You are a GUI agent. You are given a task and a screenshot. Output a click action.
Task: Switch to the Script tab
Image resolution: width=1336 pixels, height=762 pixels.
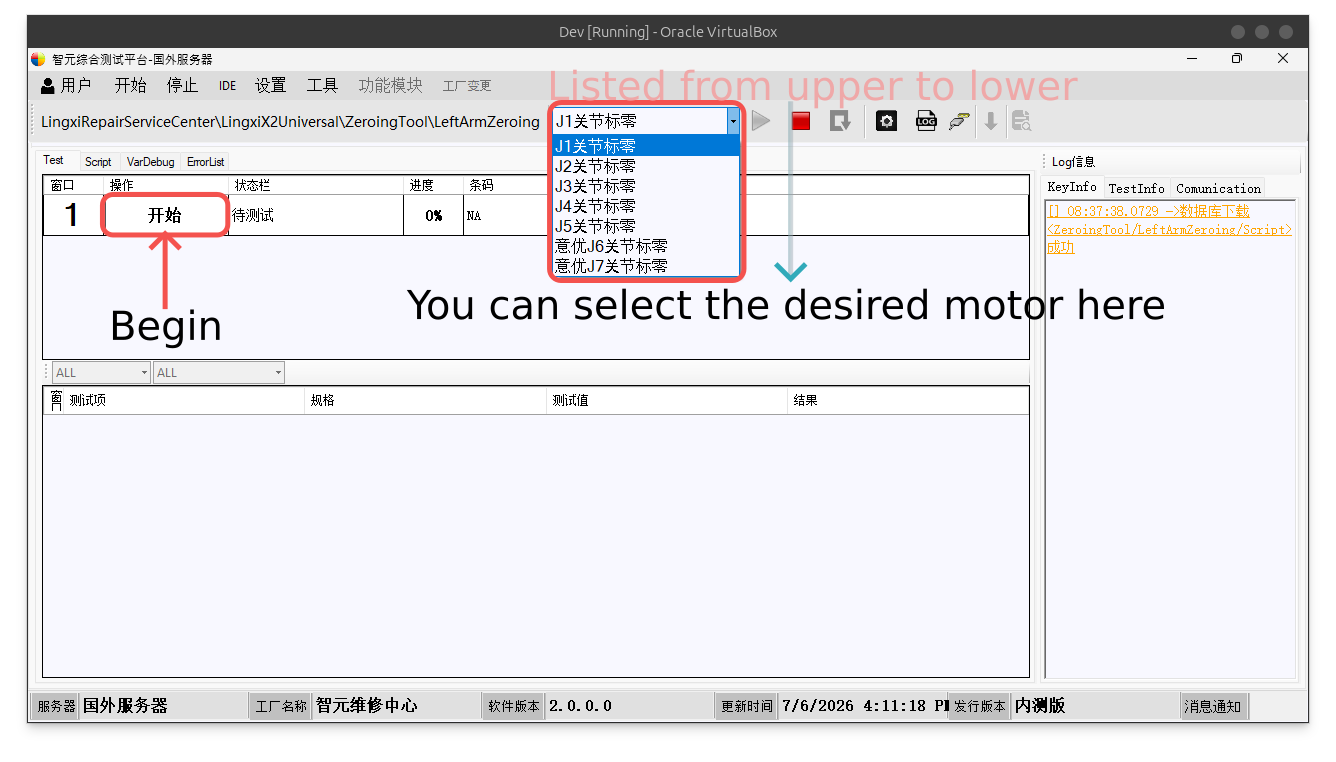point(98,162)
